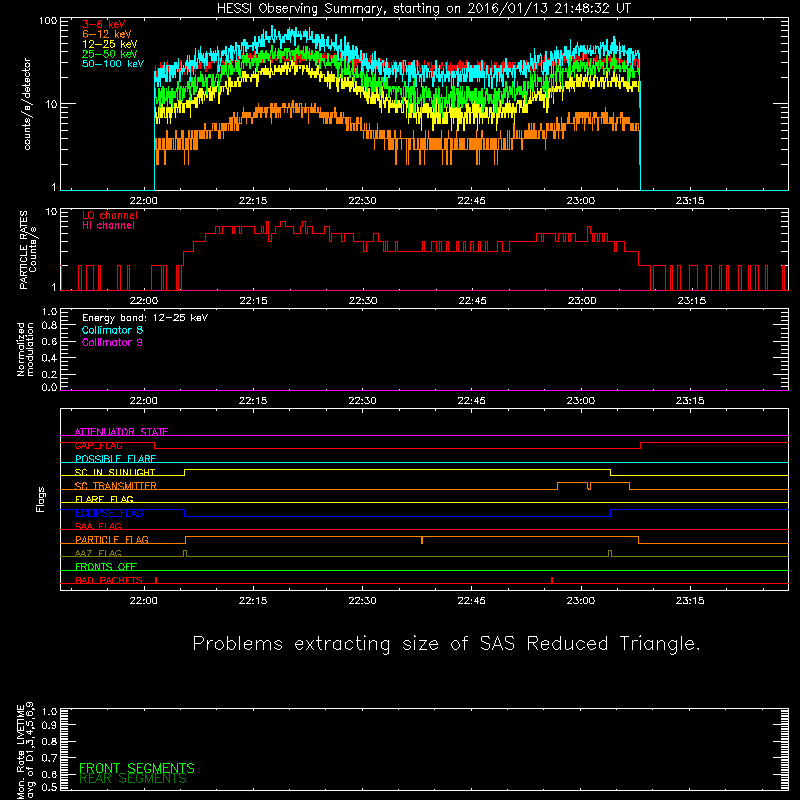Screen dimensions: 800x800
Task: Click the PARTICLE_FLAG label
Action: click(112, 539)
